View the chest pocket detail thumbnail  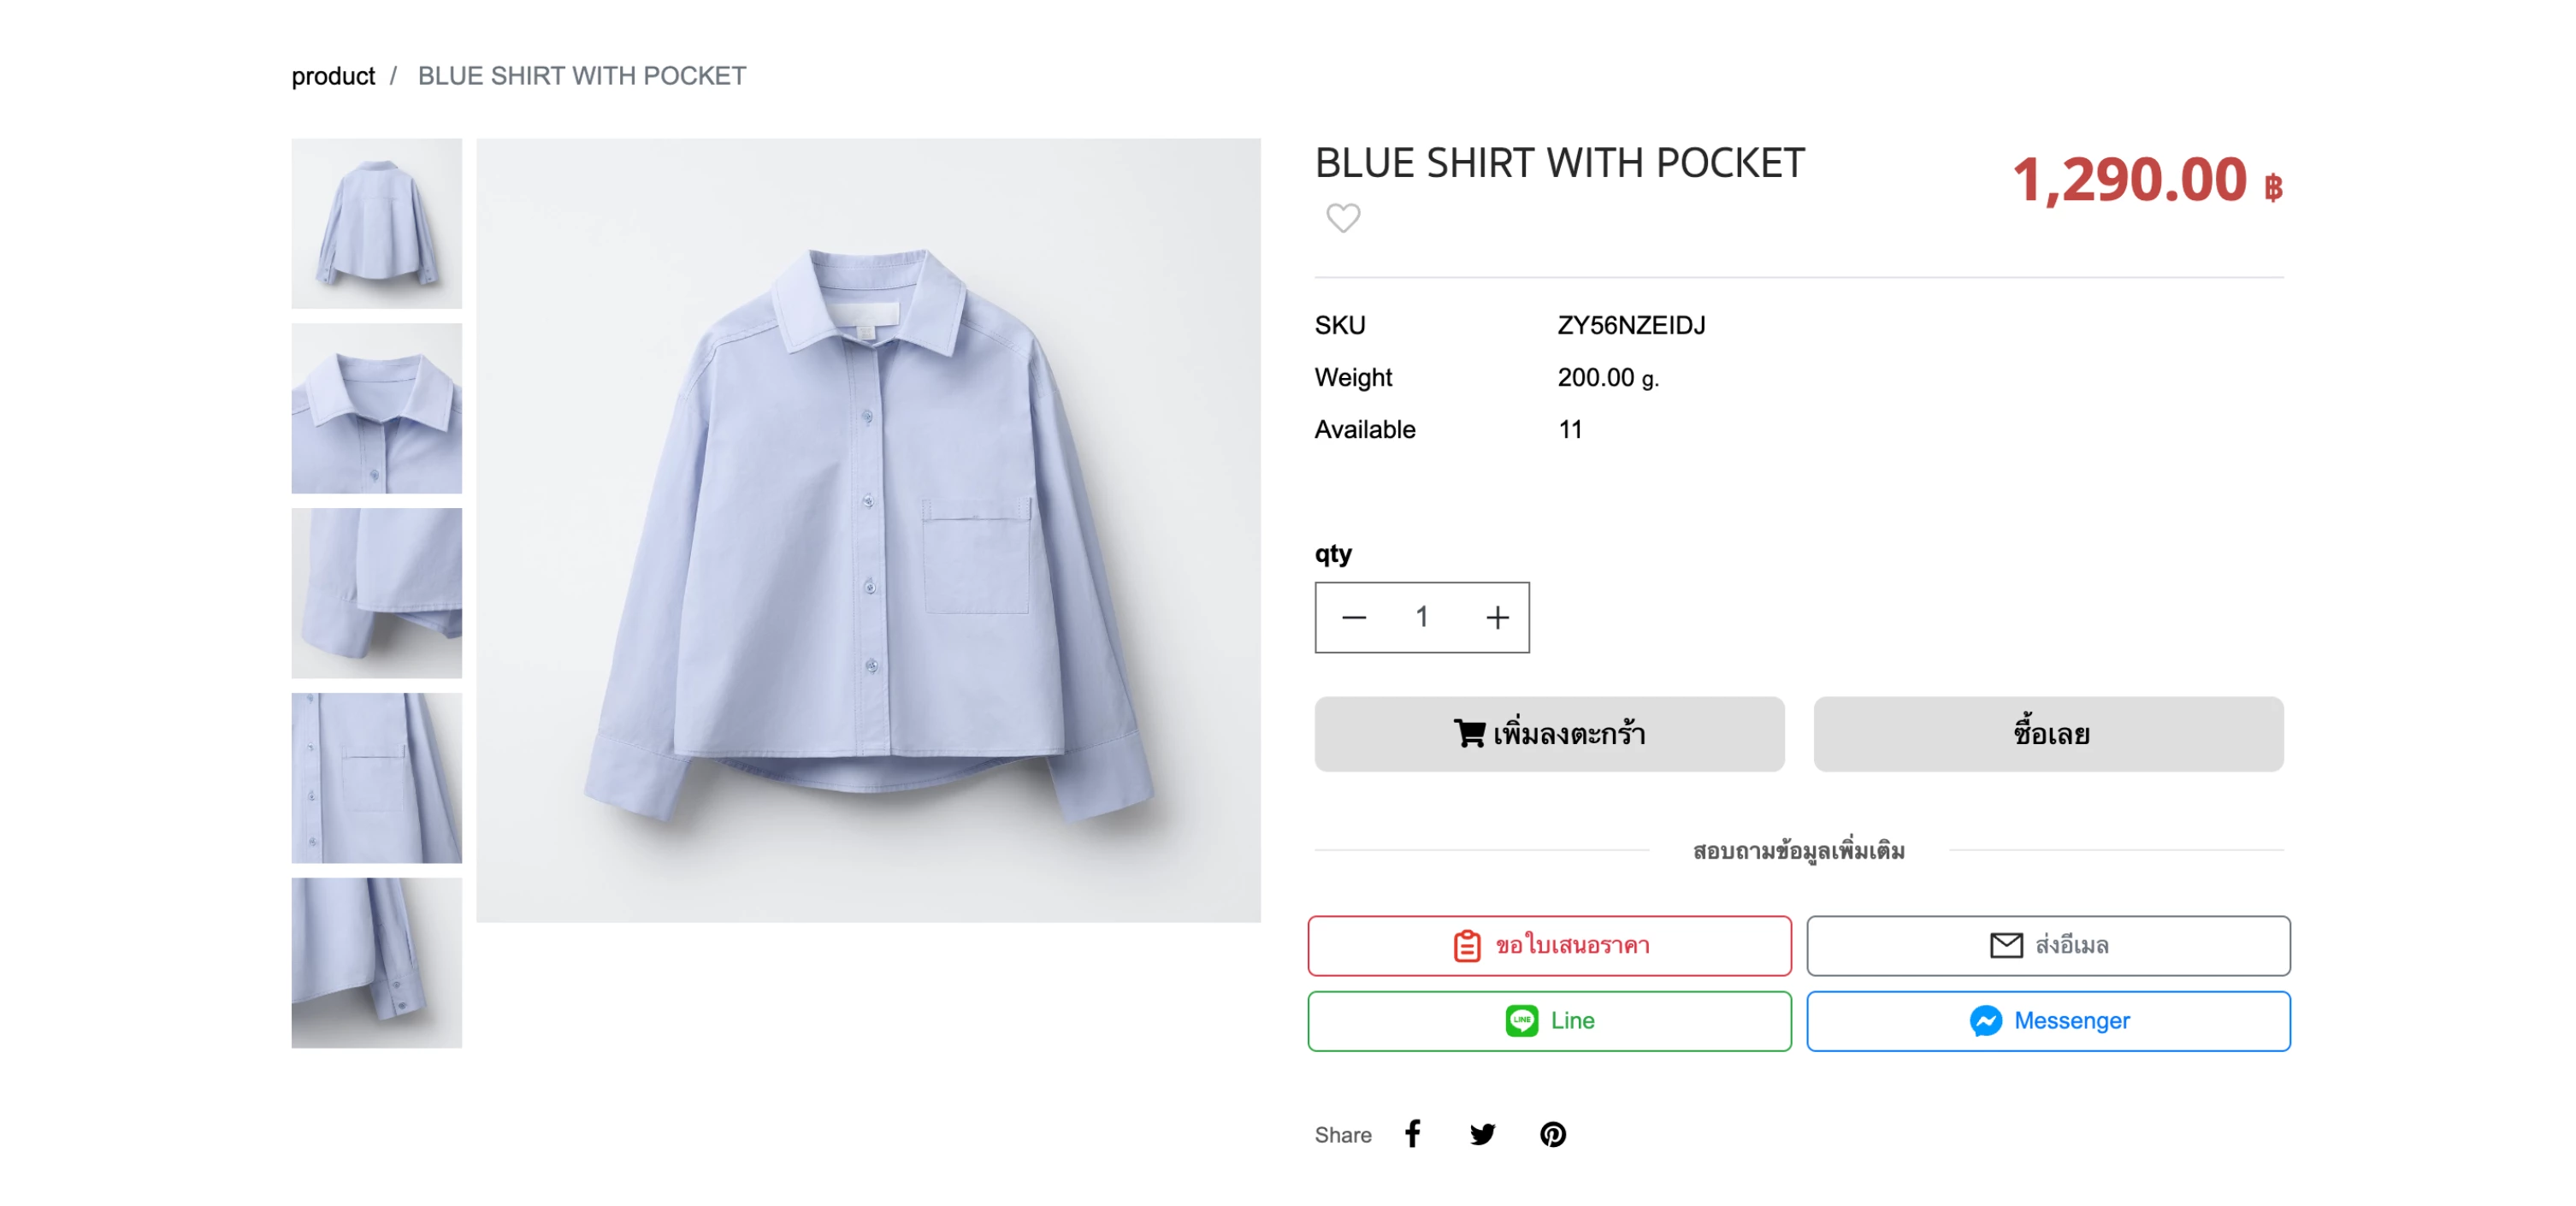[376, 777]
